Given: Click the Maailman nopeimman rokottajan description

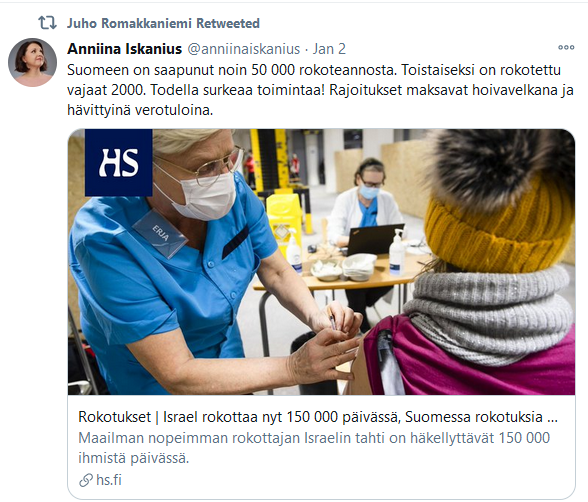Looking at the screenshot, I should coord(314,448).
